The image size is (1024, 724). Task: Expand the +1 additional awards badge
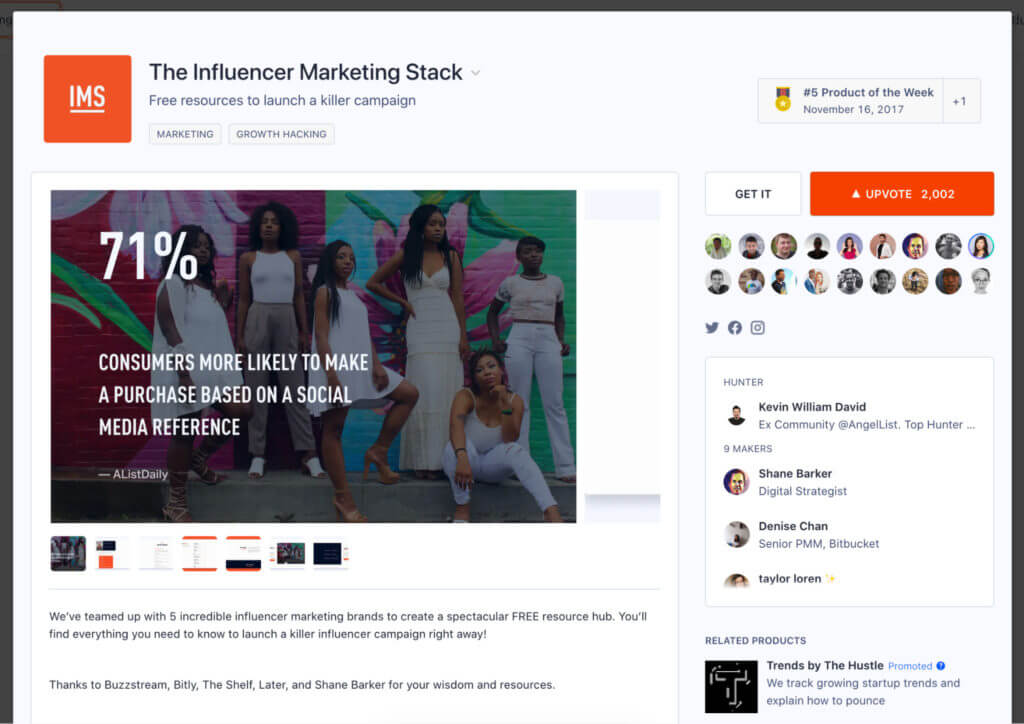(959, 99)
